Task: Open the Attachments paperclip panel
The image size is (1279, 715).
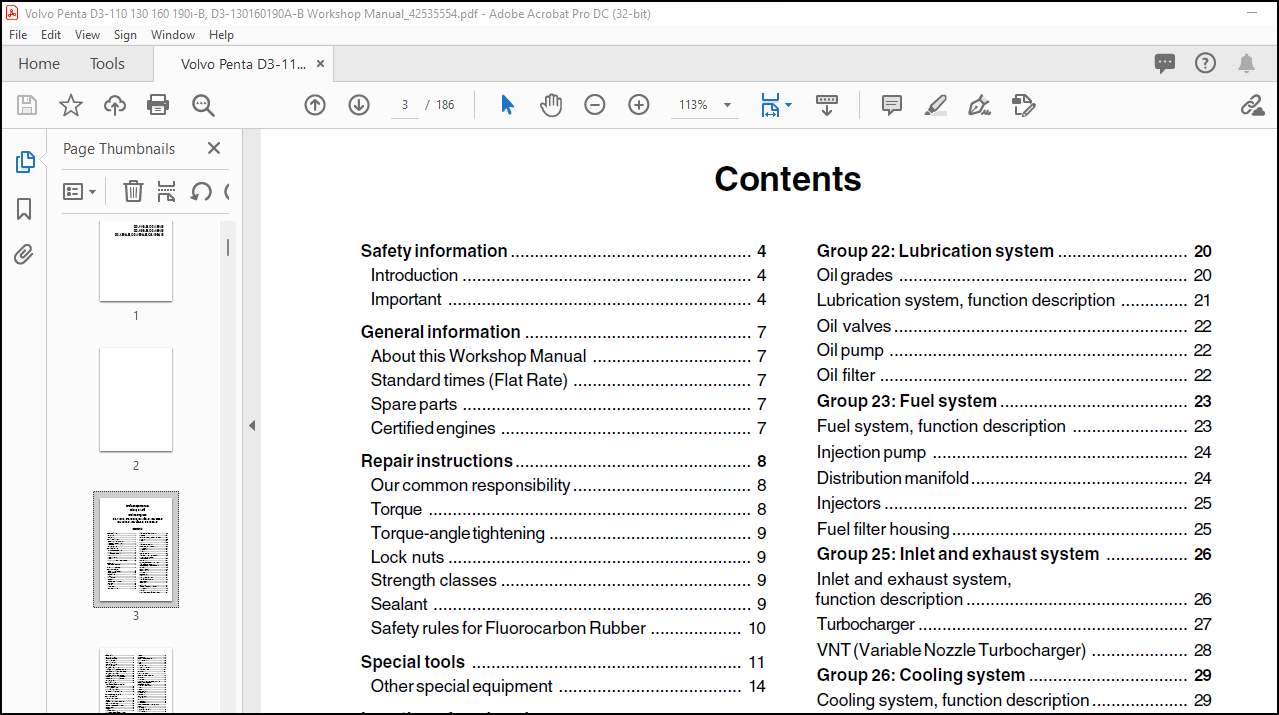Action: pyautogui.click(x=25, y=254)
